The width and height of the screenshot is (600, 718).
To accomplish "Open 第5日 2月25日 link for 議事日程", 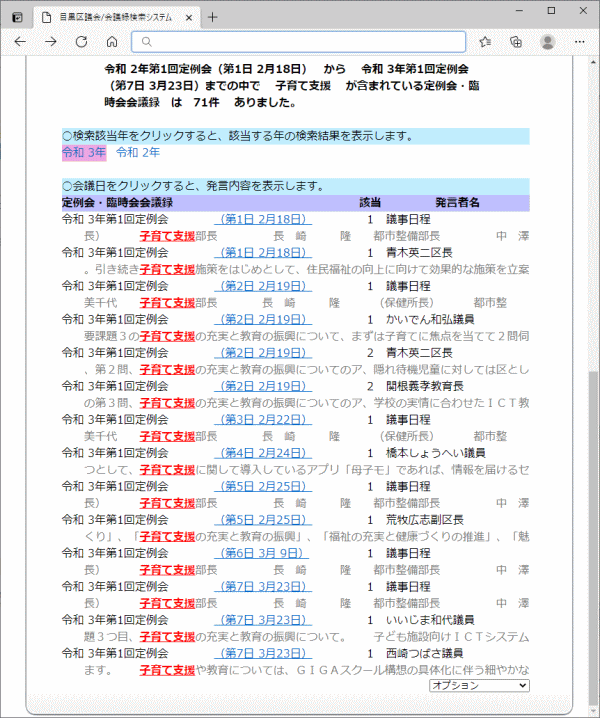I will tap(263, 487).
